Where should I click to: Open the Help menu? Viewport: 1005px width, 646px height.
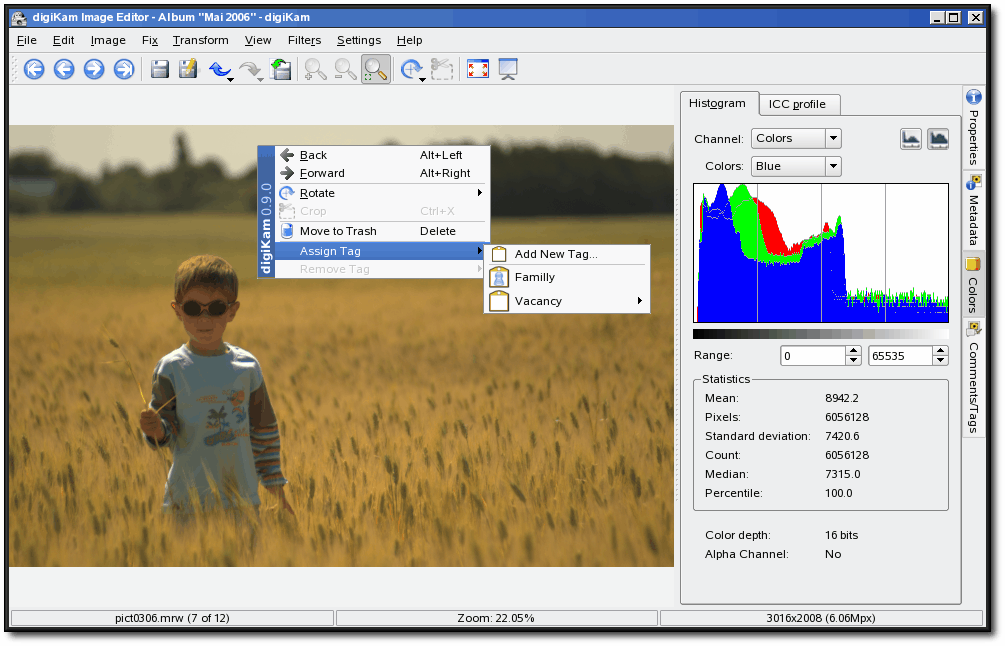(410, 40)
